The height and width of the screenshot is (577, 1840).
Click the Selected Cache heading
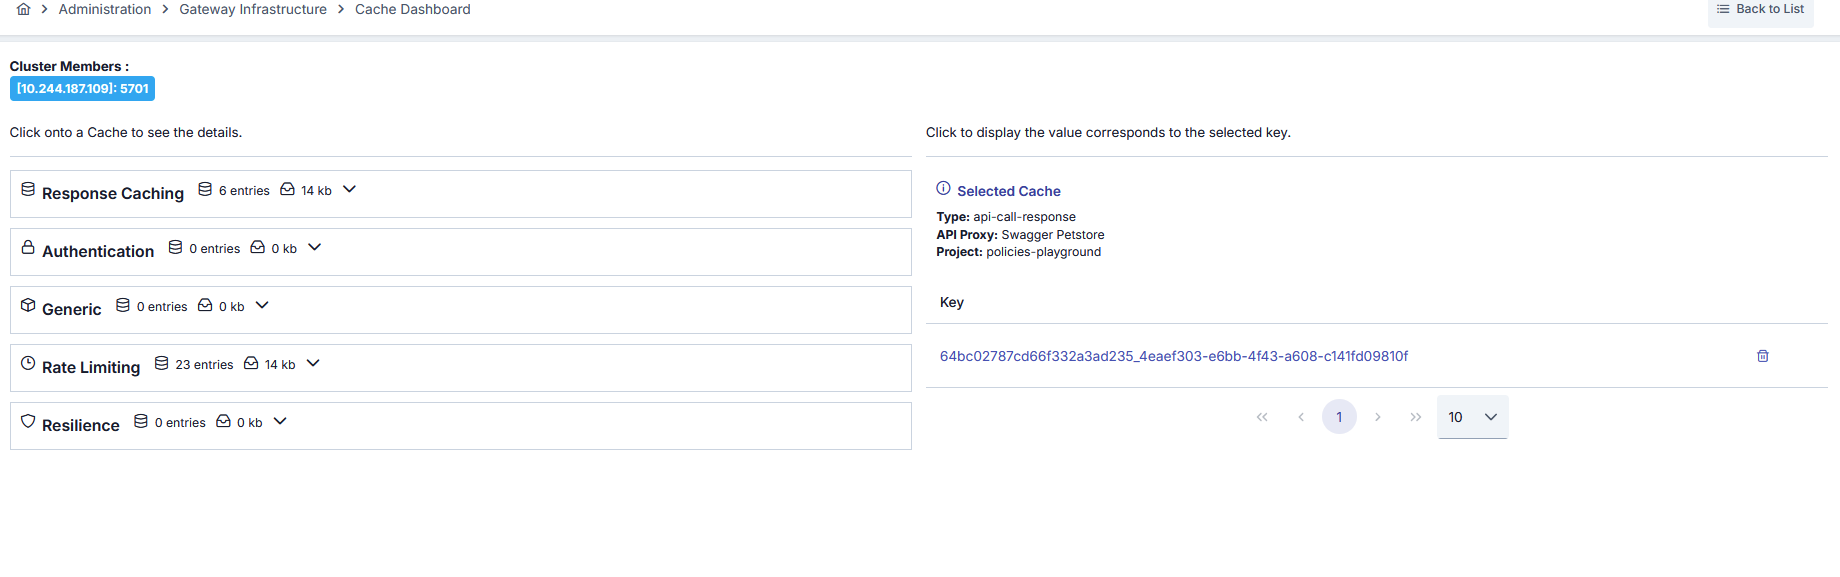tap(1009, 191)
